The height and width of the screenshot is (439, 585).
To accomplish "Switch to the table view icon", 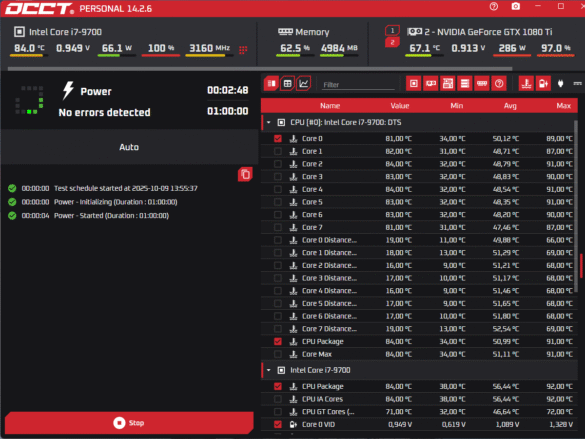I will click(288, 84).
